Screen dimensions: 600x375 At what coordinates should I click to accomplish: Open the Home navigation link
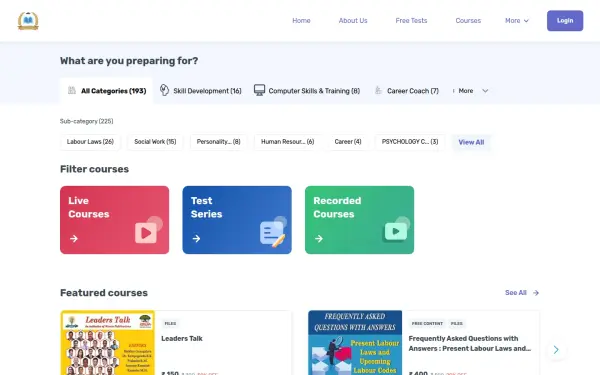[301, 21]
